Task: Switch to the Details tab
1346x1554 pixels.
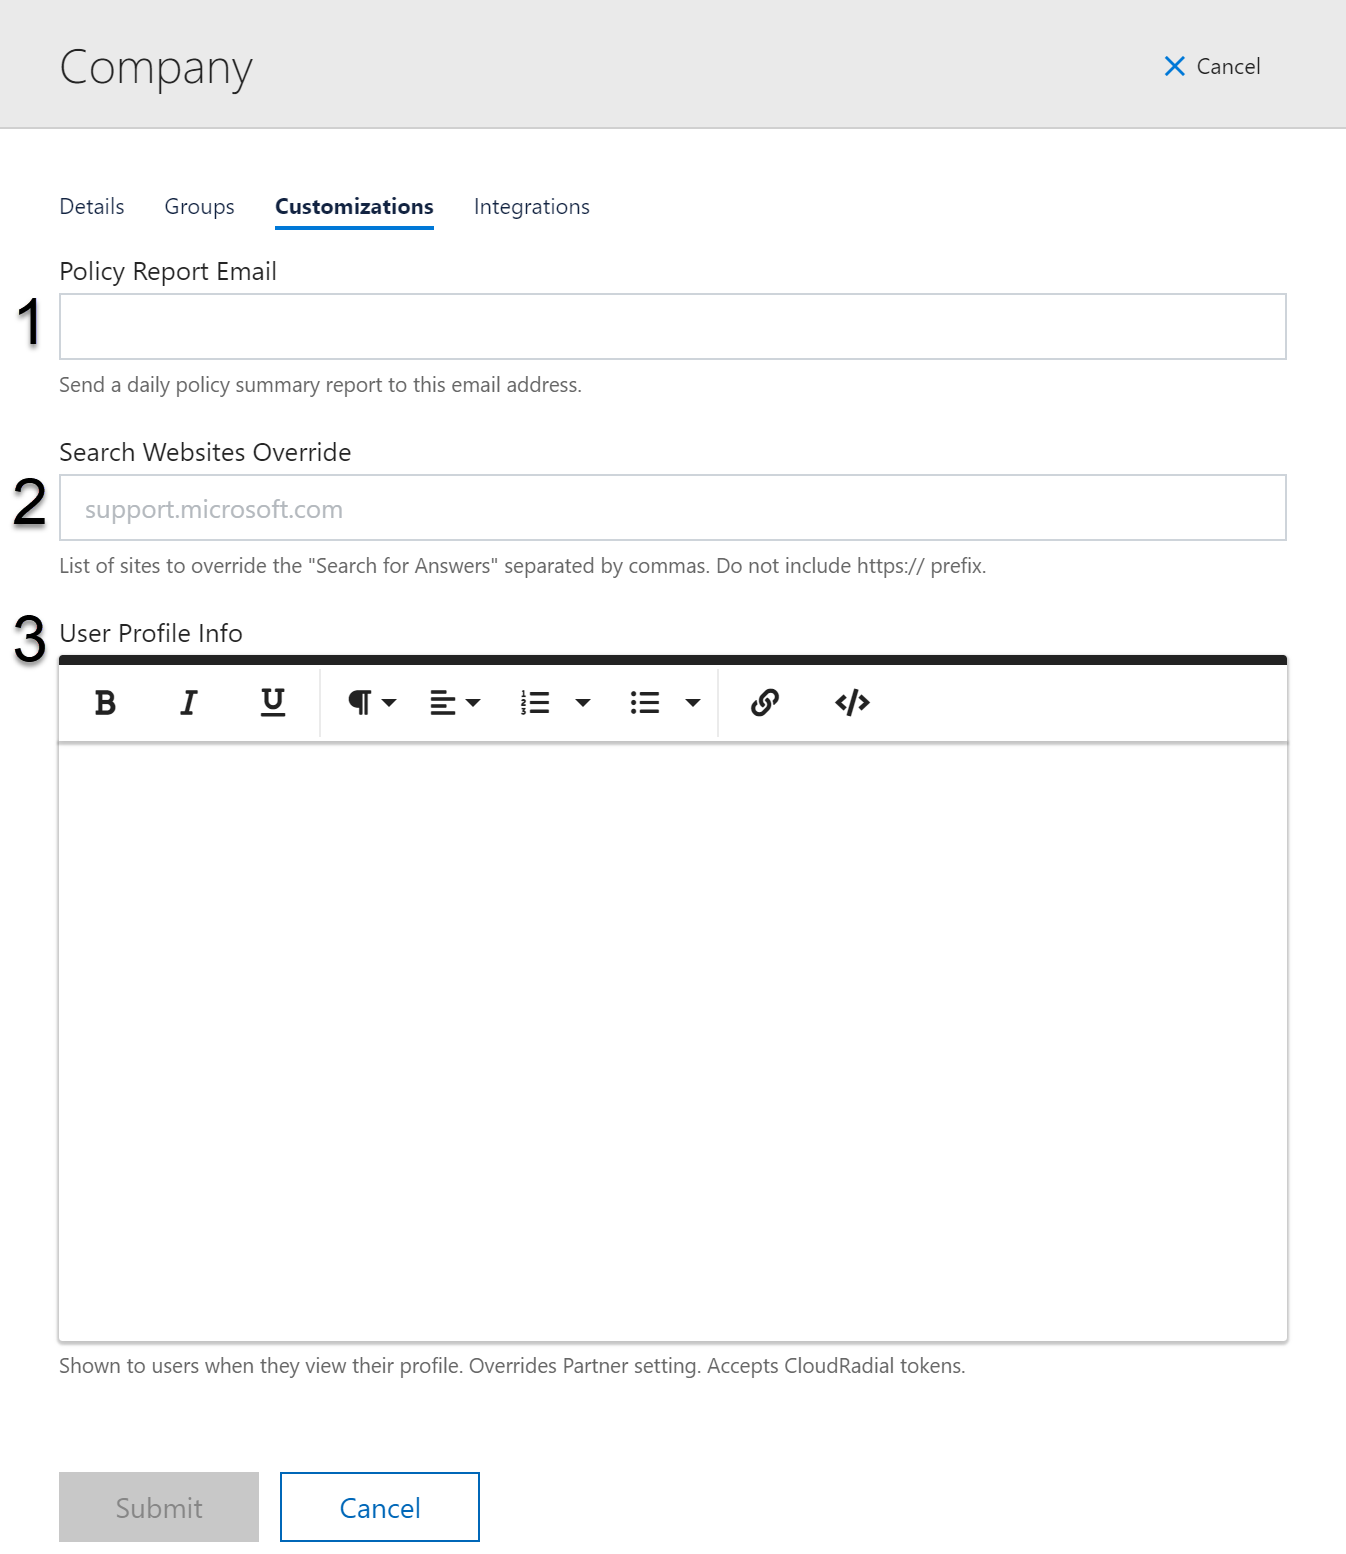Action: point(92,207)
